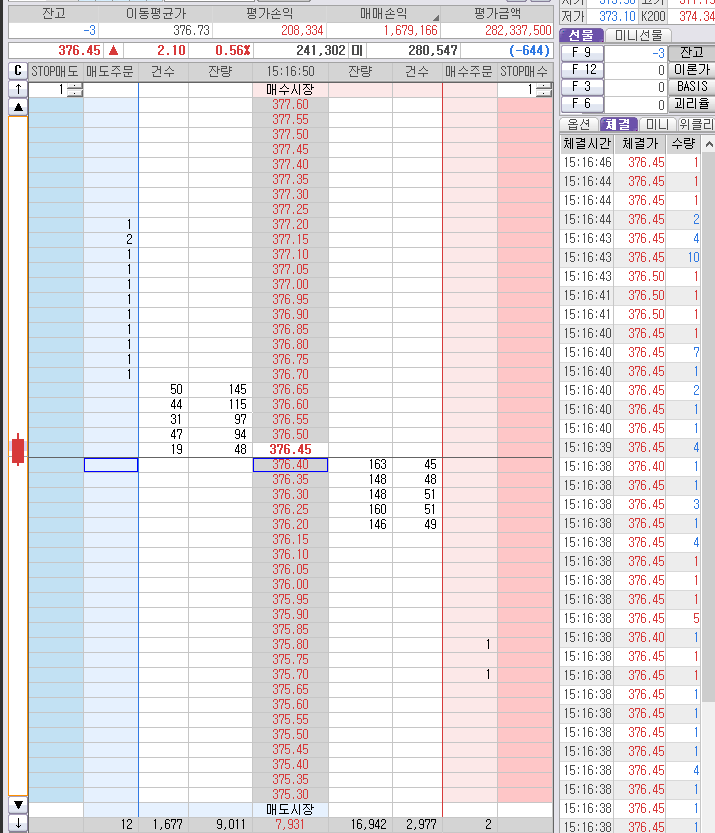The height and width of the screenshot is (833, 715).
Task: Click the highlighted 376.40 price cell
Action: pyautogui.click(x=290, y=464)
